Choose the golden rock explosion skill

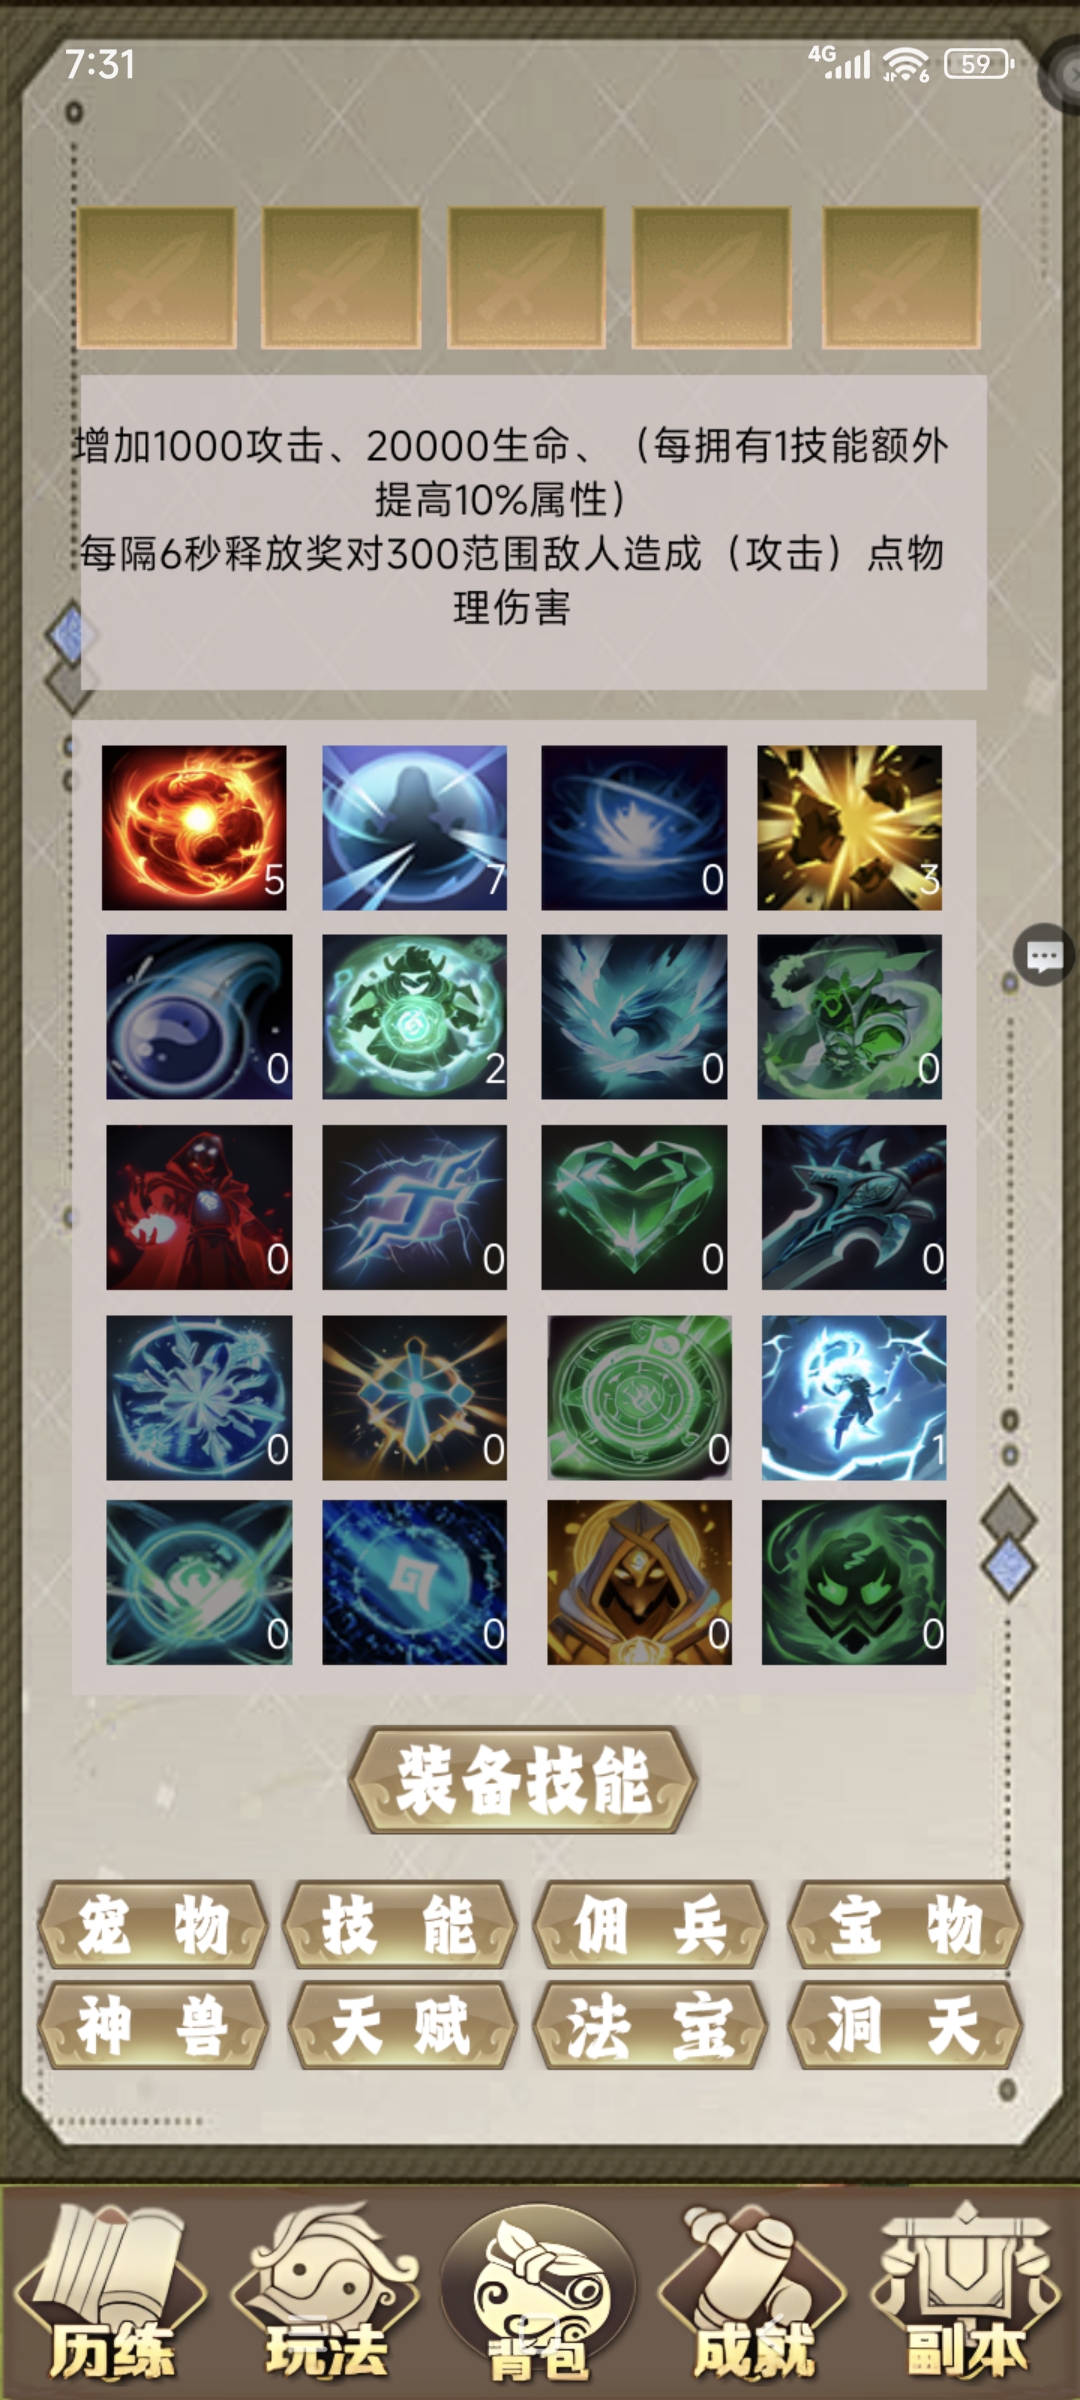click(849, 827)
